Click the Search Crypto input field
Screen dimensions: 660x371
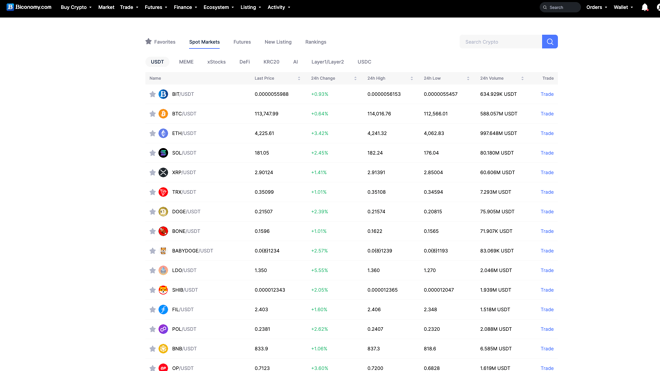(501, 42)
